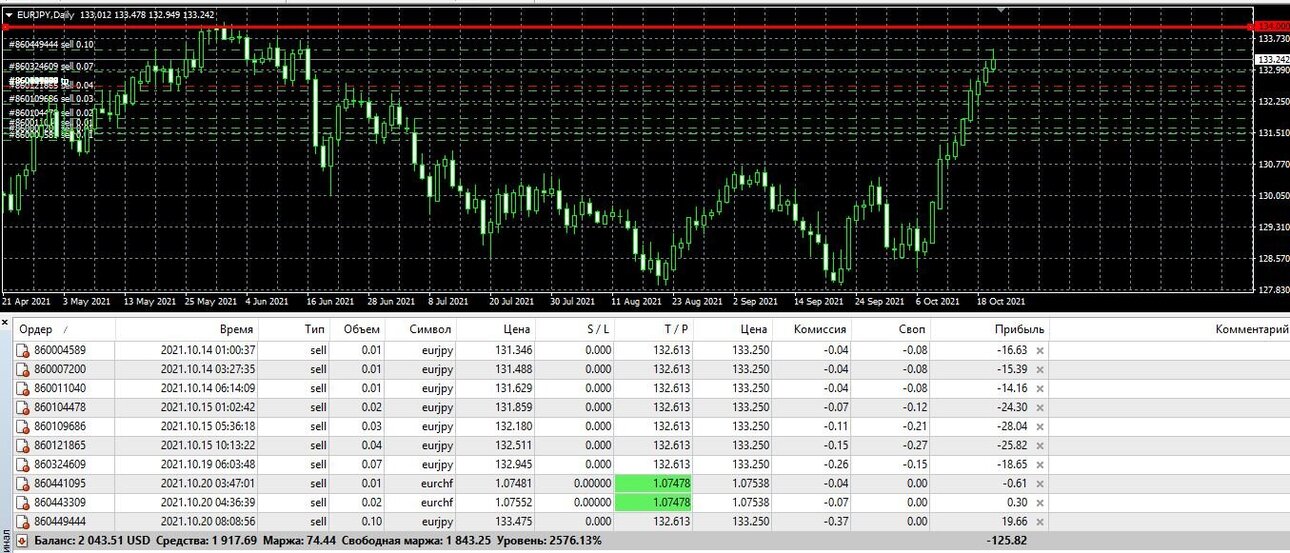Select the highlighted T/P 1.07478 for order 860441095
Viewport: 1290px width, 553px height.
(x=653, y=484)
